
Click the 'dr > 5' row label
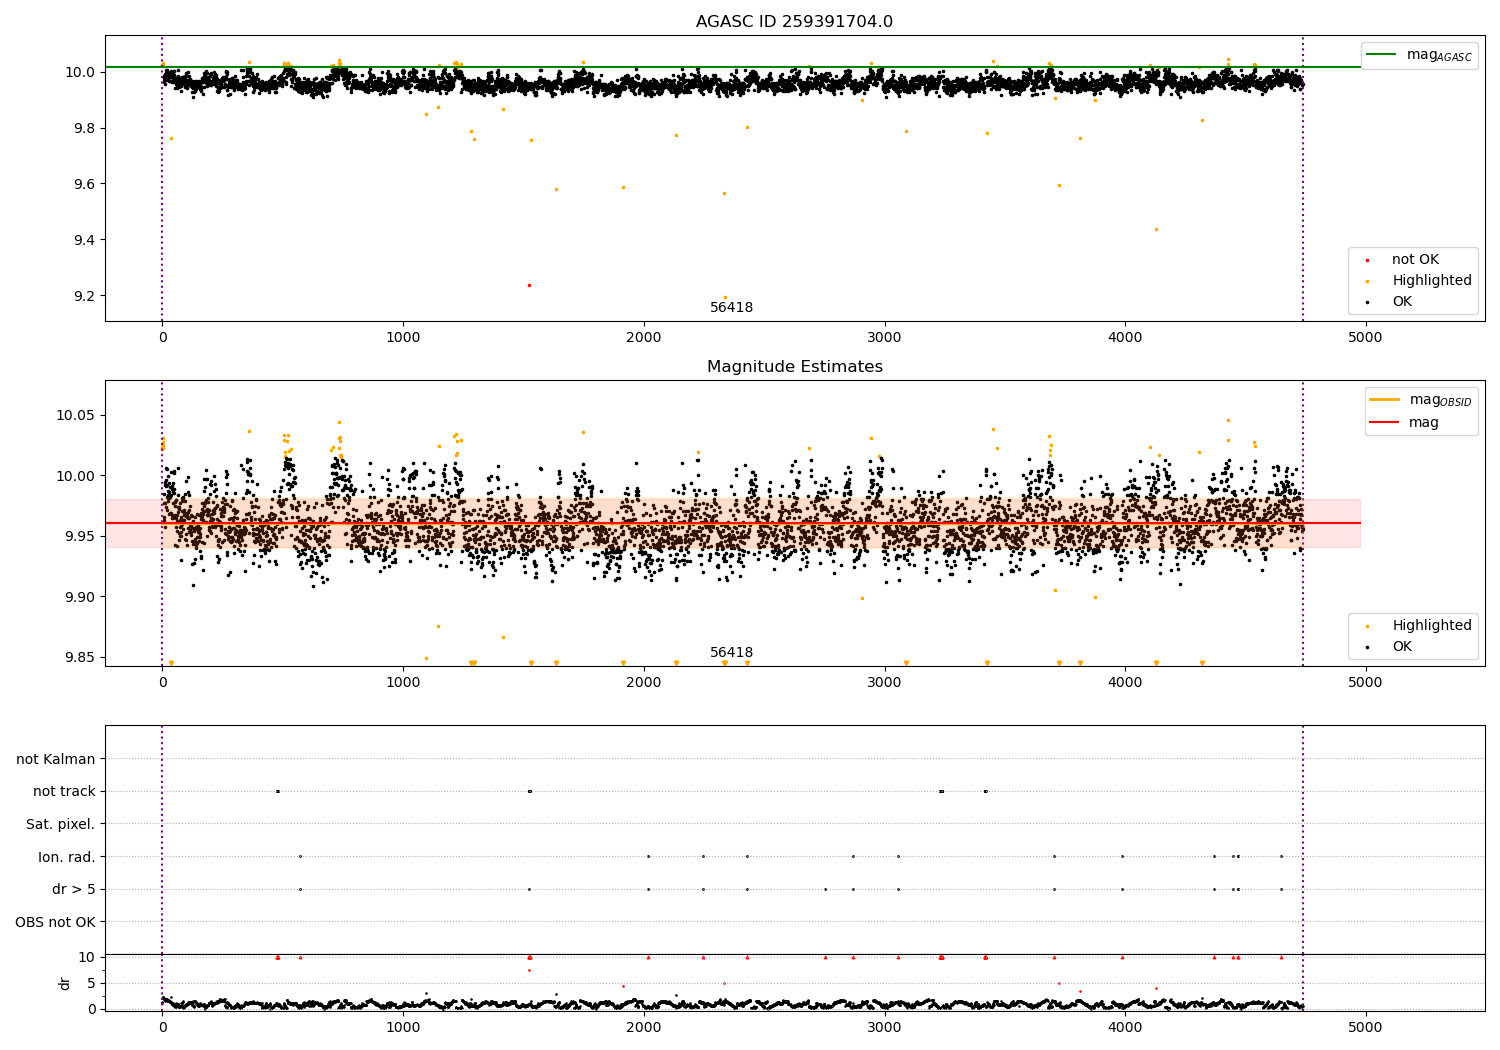click(73, 890)
